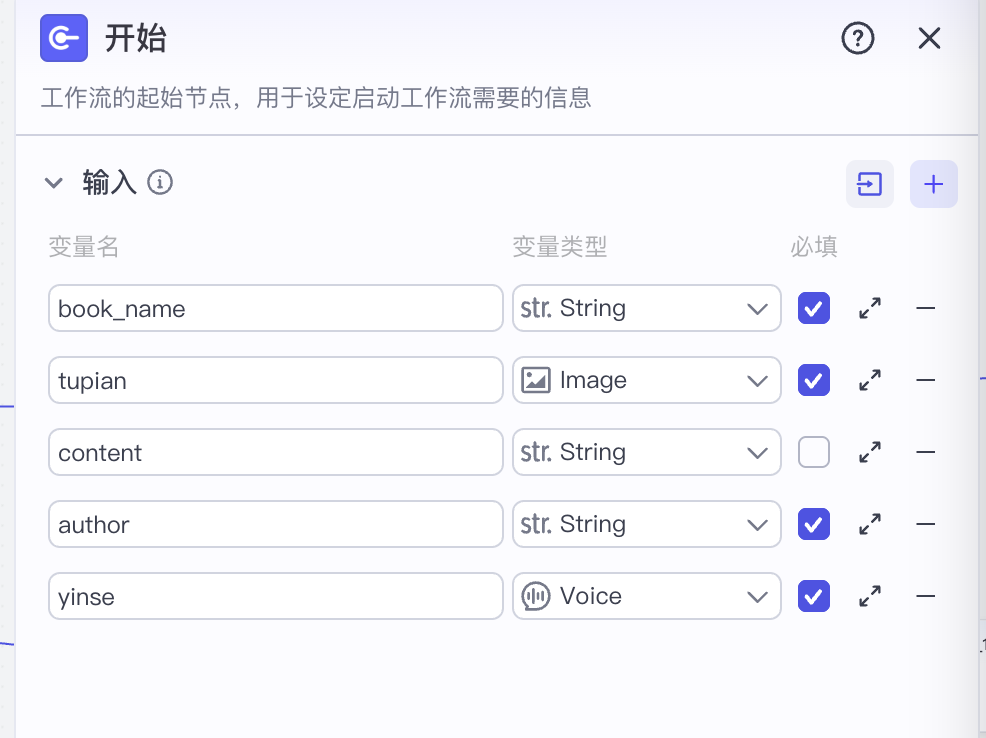Remove the author variable with minus icon
986x738 pixels.
click(x=925, y=524)
